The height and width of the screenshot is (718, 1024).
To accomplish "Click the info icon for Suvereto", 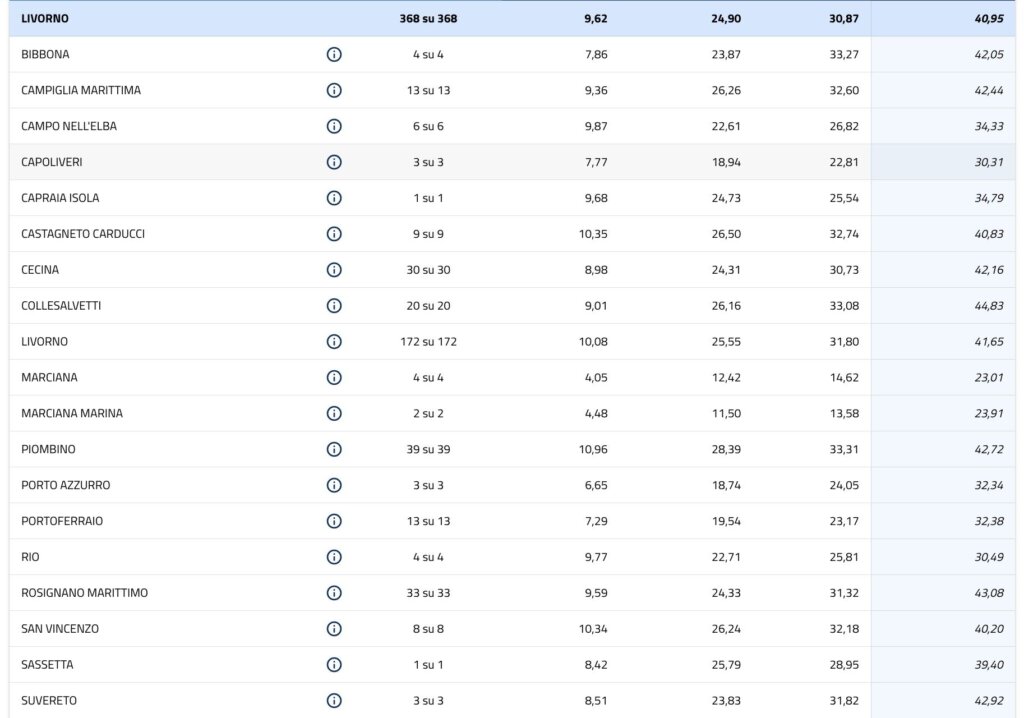I will pyautogui.click(x=334, y=701).
